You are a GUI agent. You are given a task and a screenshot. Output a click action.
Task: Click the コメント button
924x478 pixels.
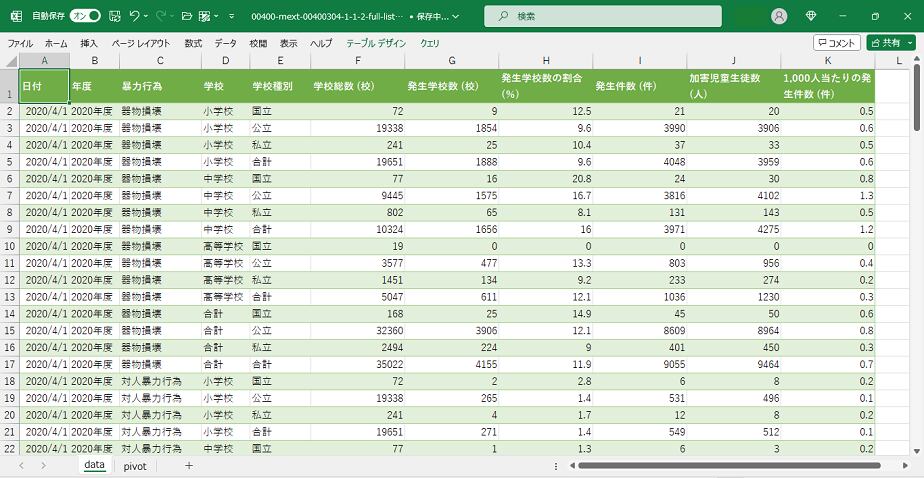pyautogui.click(x=836, y=43)
